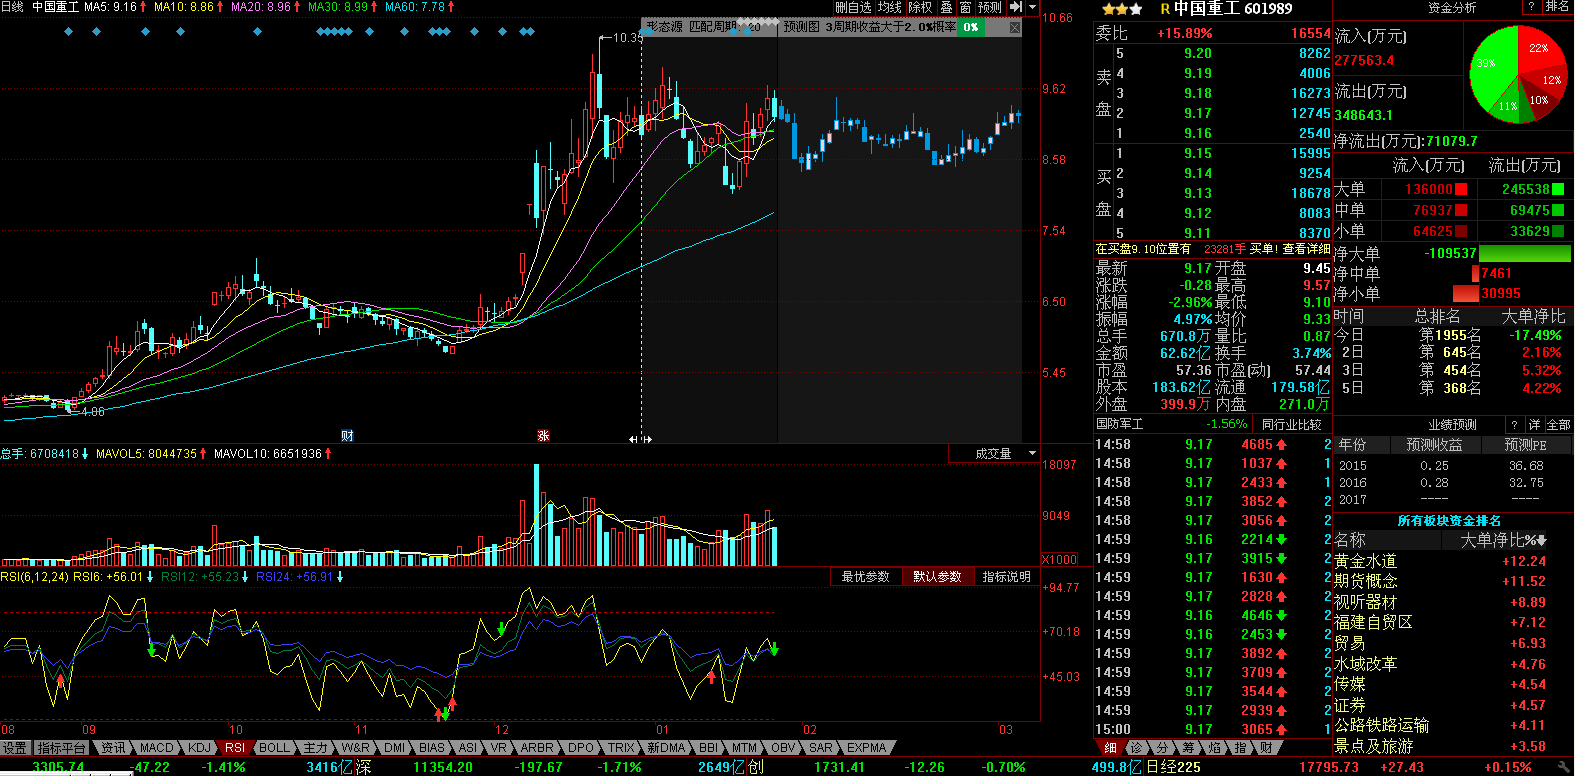
Task: Switch to the BIAS indicator tab
Action: click(x=432, y=748)
